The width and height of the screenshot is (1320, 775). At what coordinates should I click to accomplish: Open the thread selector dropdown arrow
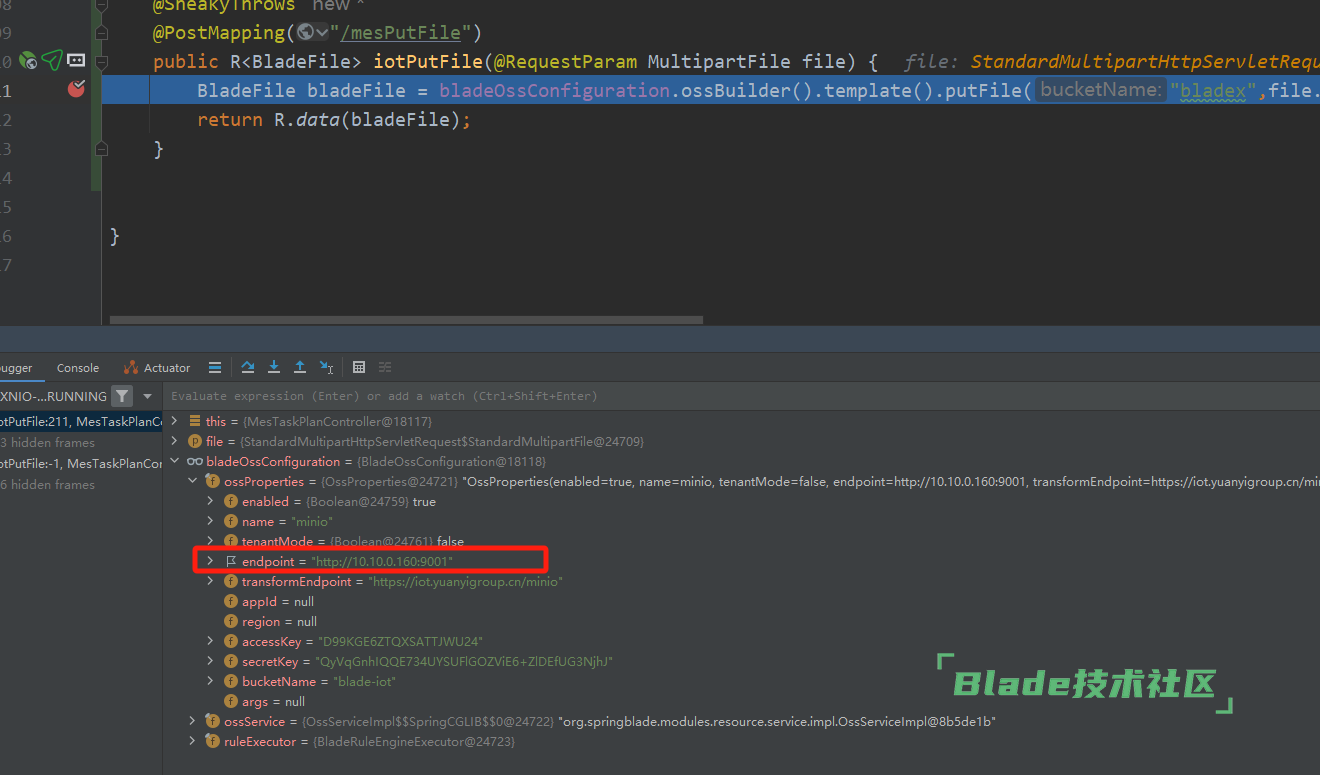coord(148,396)
